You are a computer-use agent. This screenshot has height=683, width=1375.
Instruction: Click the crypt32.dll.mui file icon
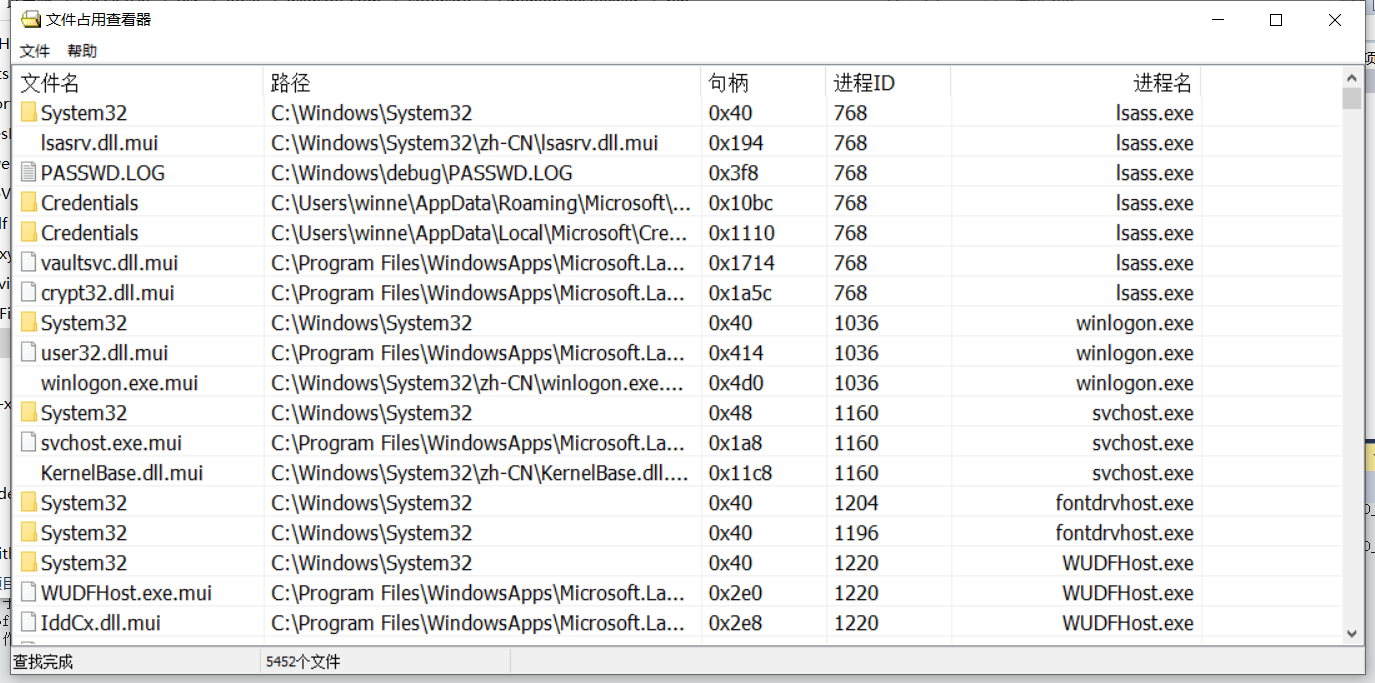29,293
